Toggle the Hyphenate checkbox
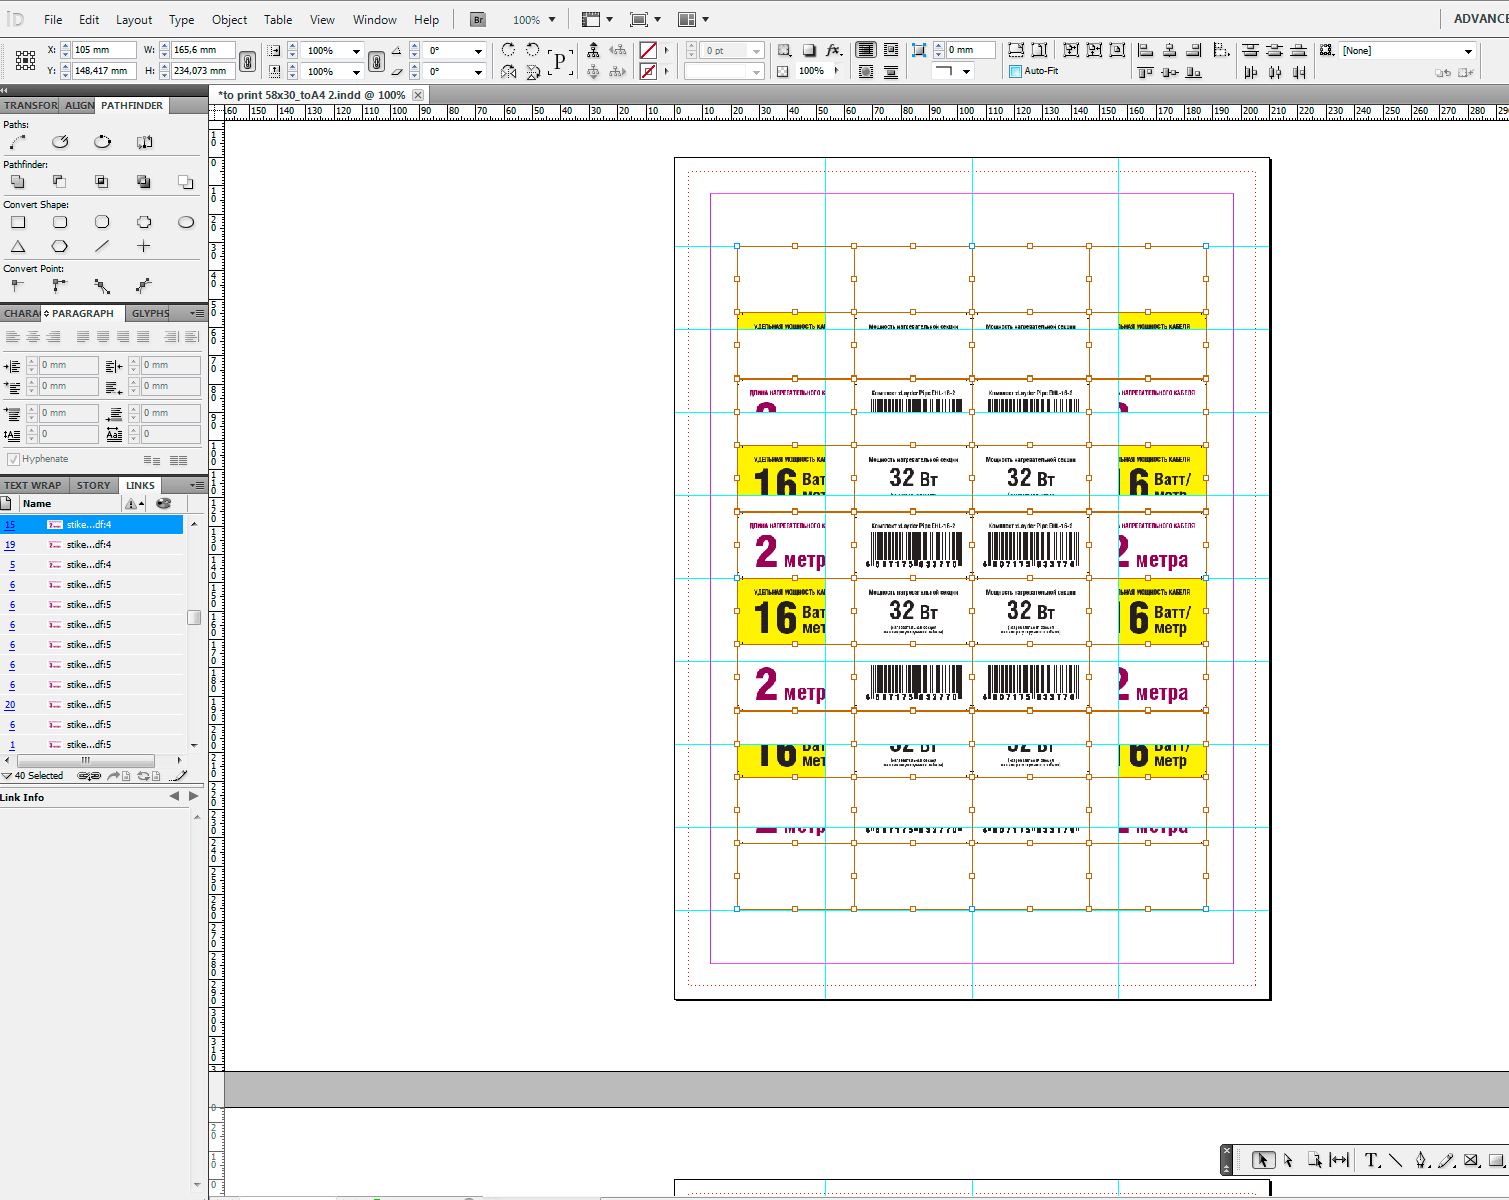 point(13,459)
